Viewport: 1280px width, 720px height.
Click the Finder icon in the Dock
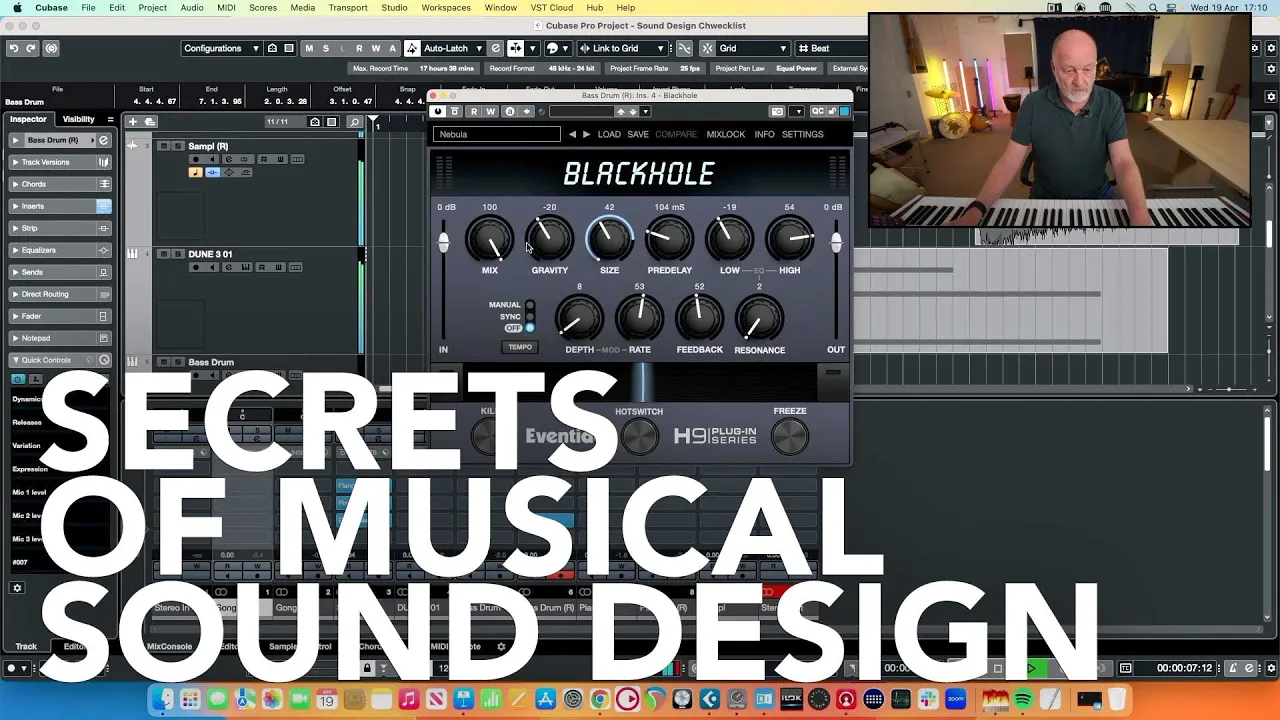[163, 699]
